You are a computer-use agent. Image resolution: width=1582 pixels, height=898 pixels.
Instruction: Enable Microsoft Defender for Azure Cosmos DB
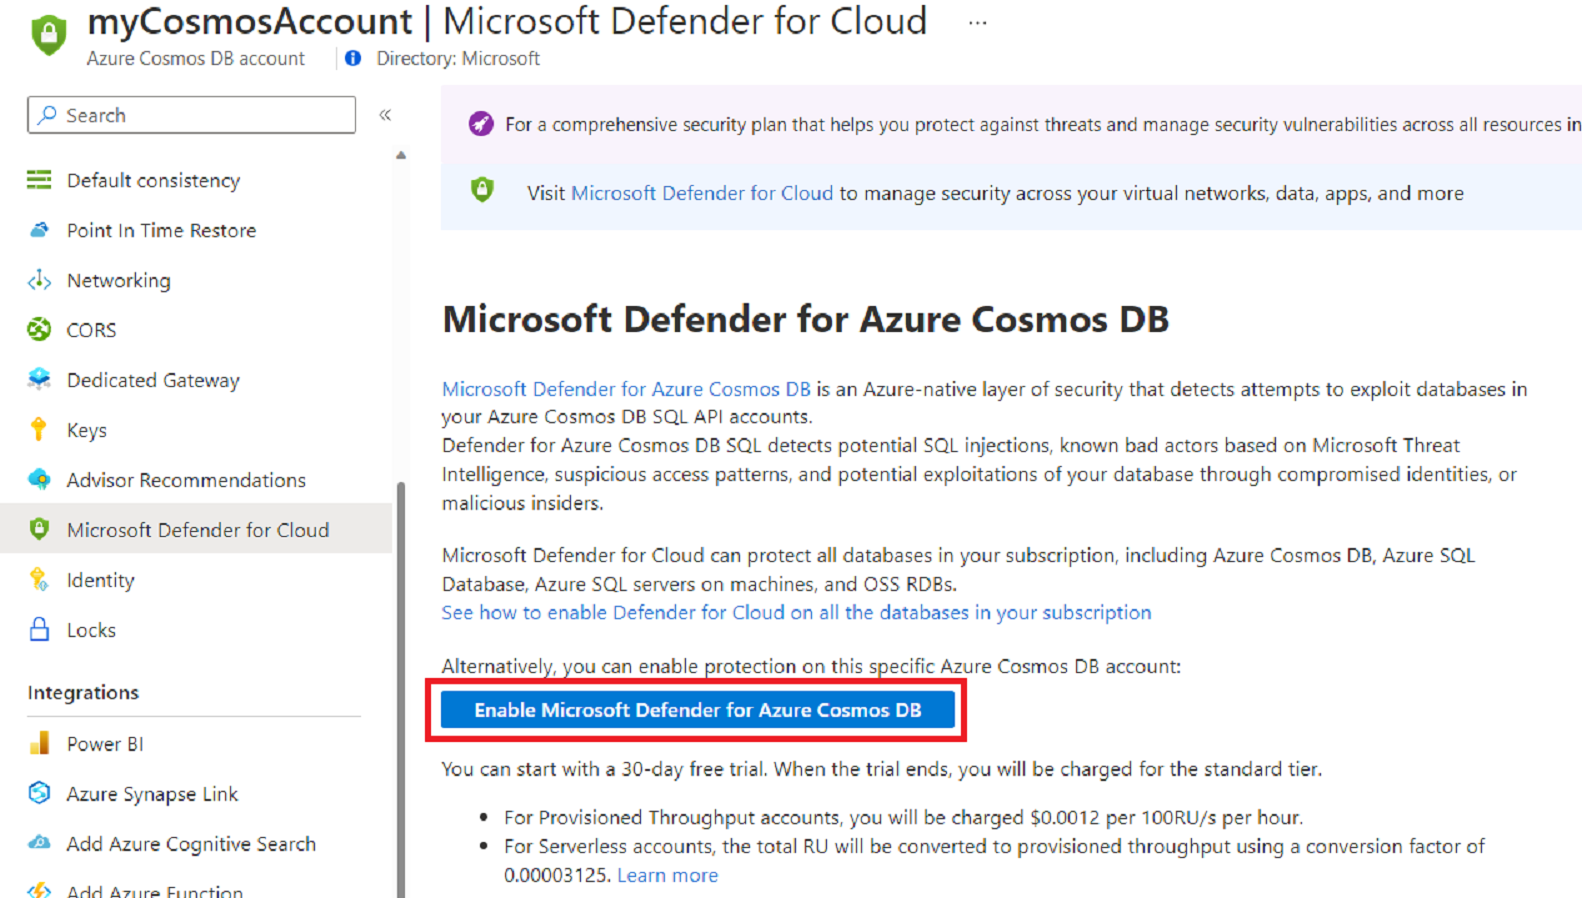click(698, 710)
